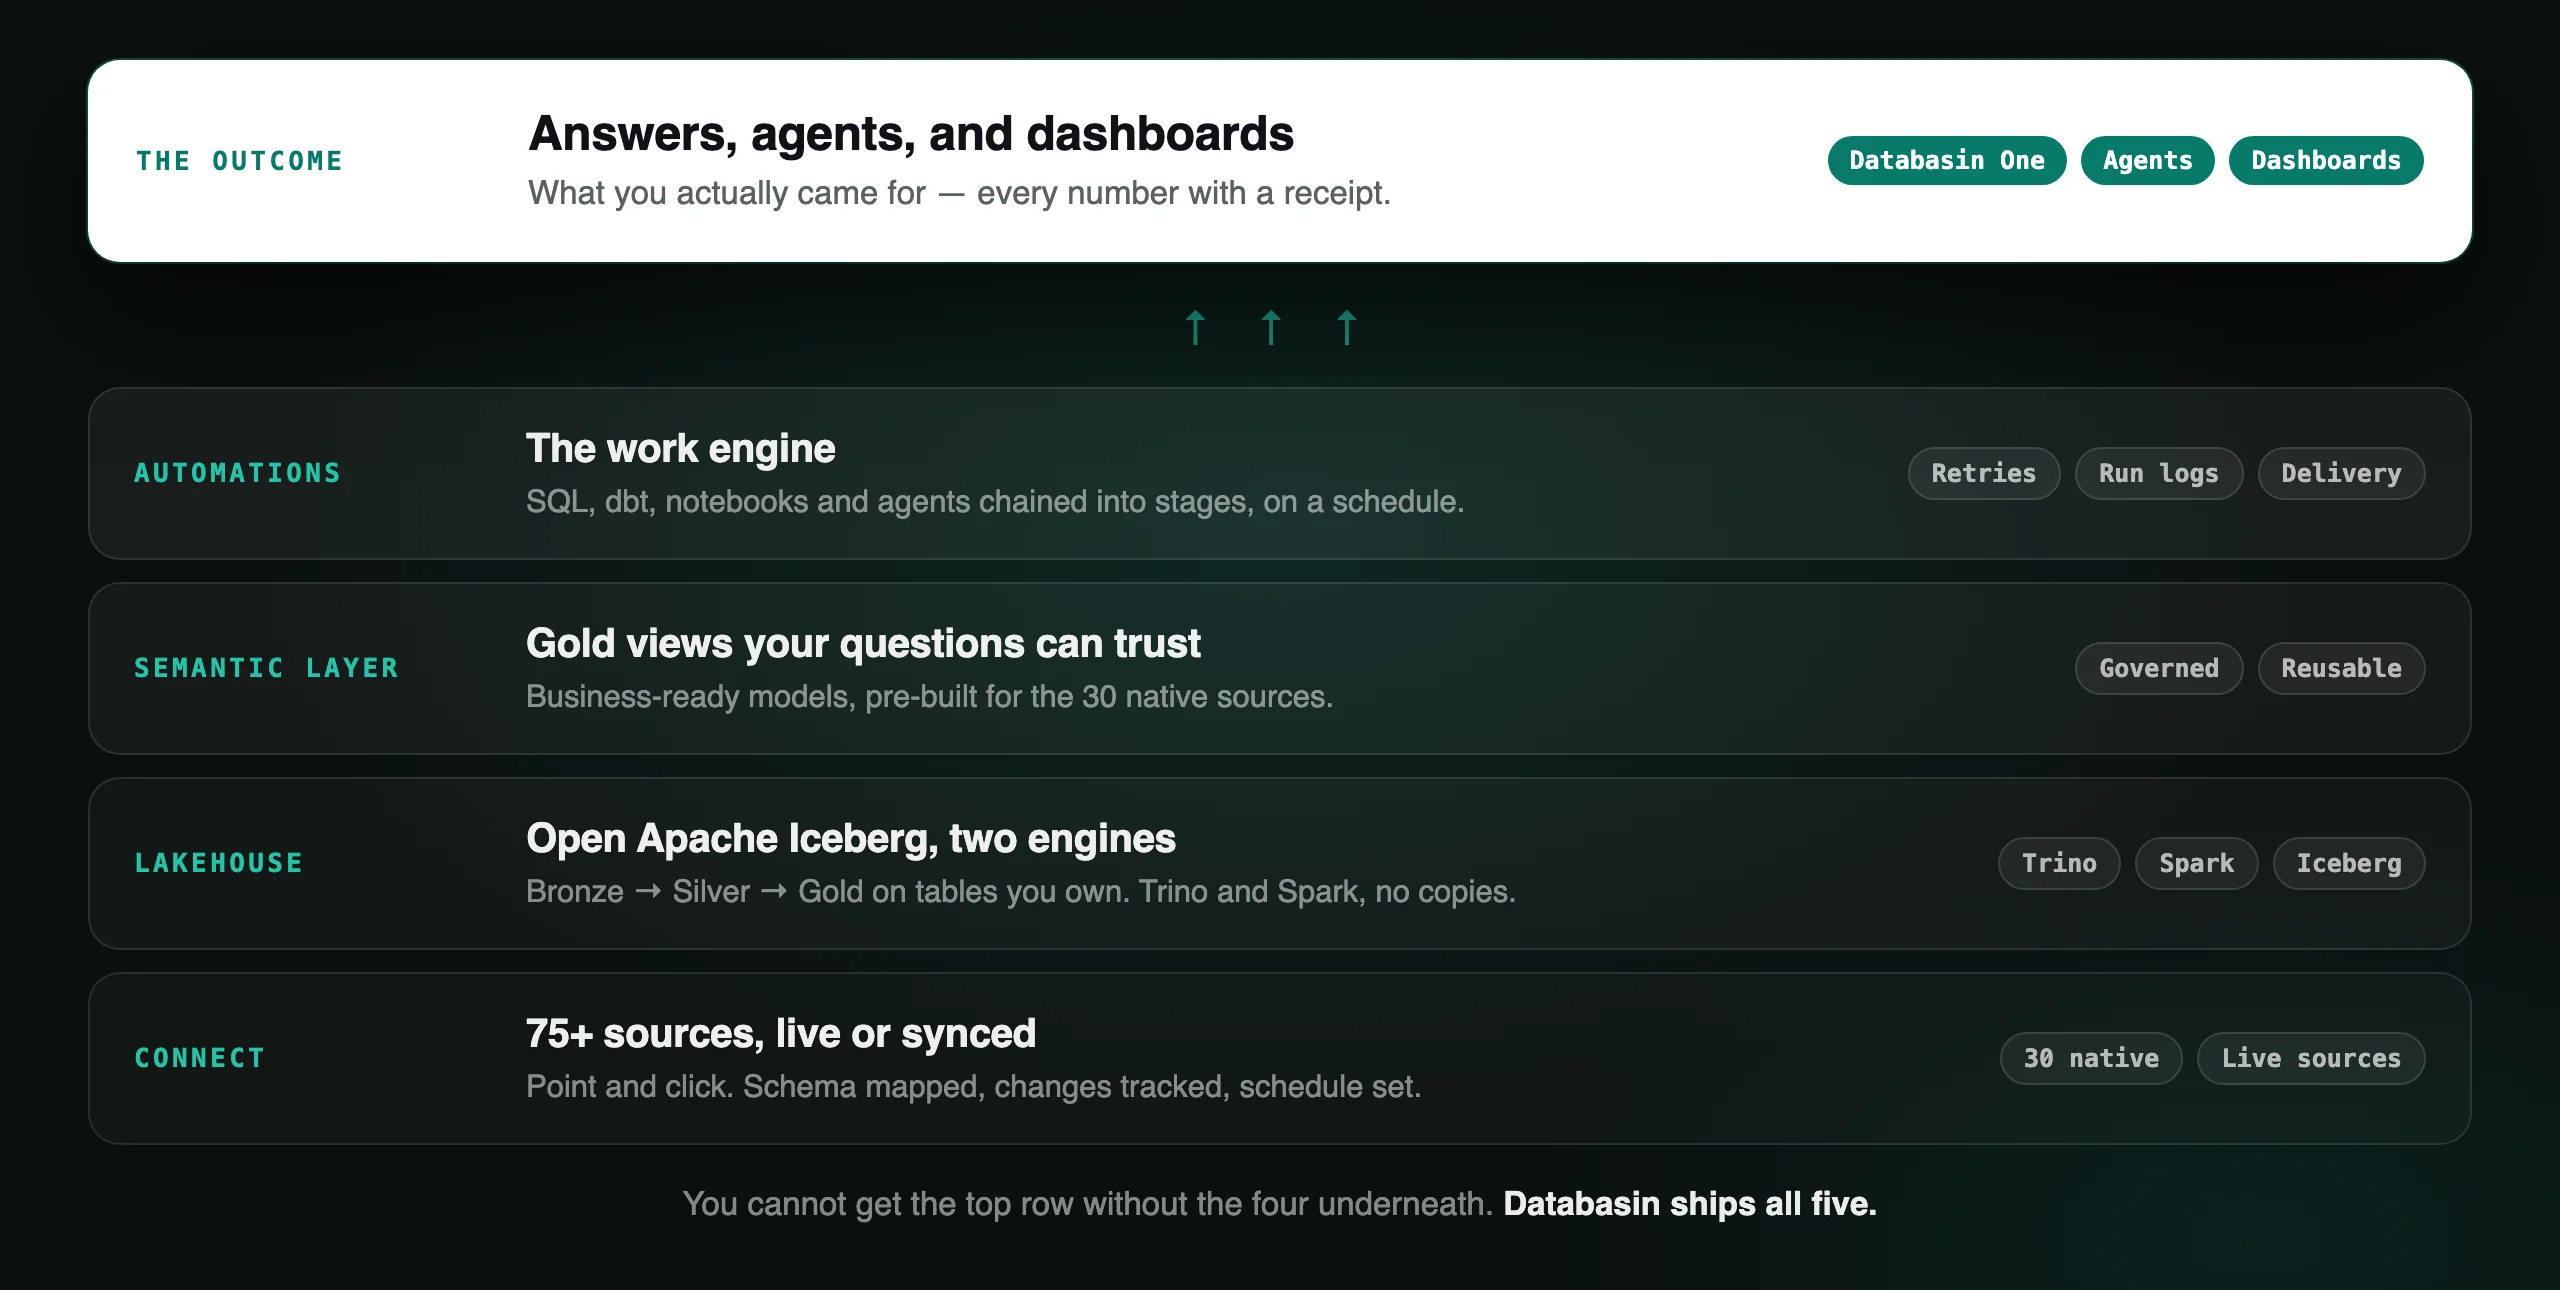Viewport: 2560px width, 1290px height.
Task: Click the heading The work engine
Action: (681, 449)
